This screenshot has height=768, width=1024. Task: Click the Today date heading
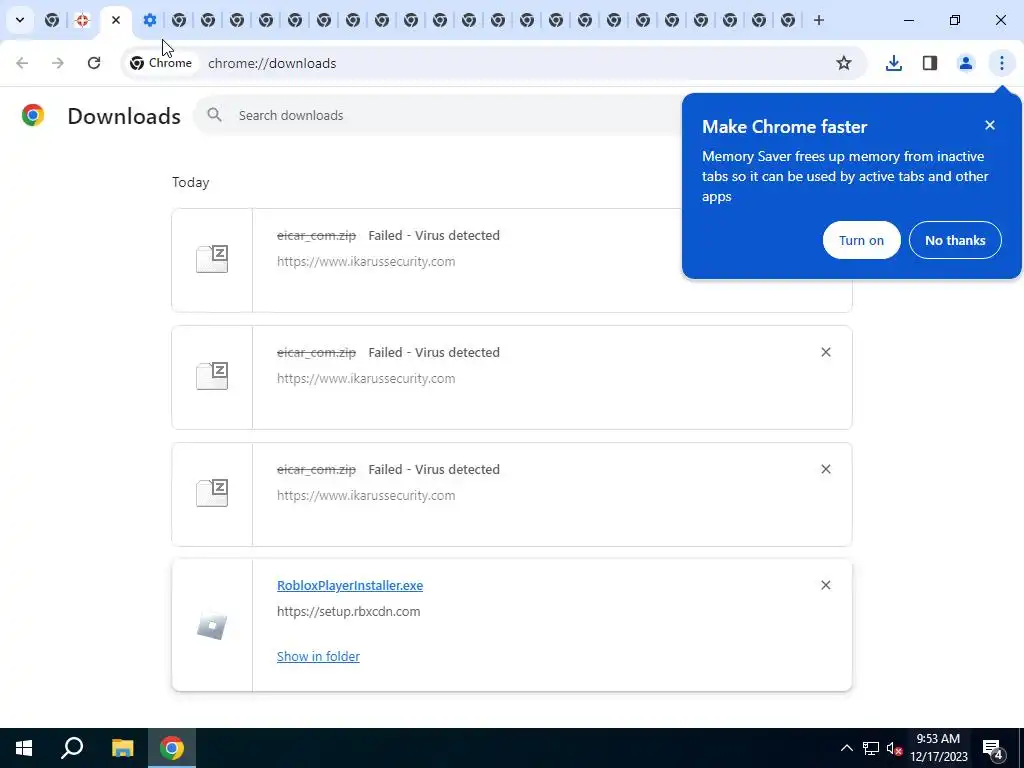pos(191,182)
